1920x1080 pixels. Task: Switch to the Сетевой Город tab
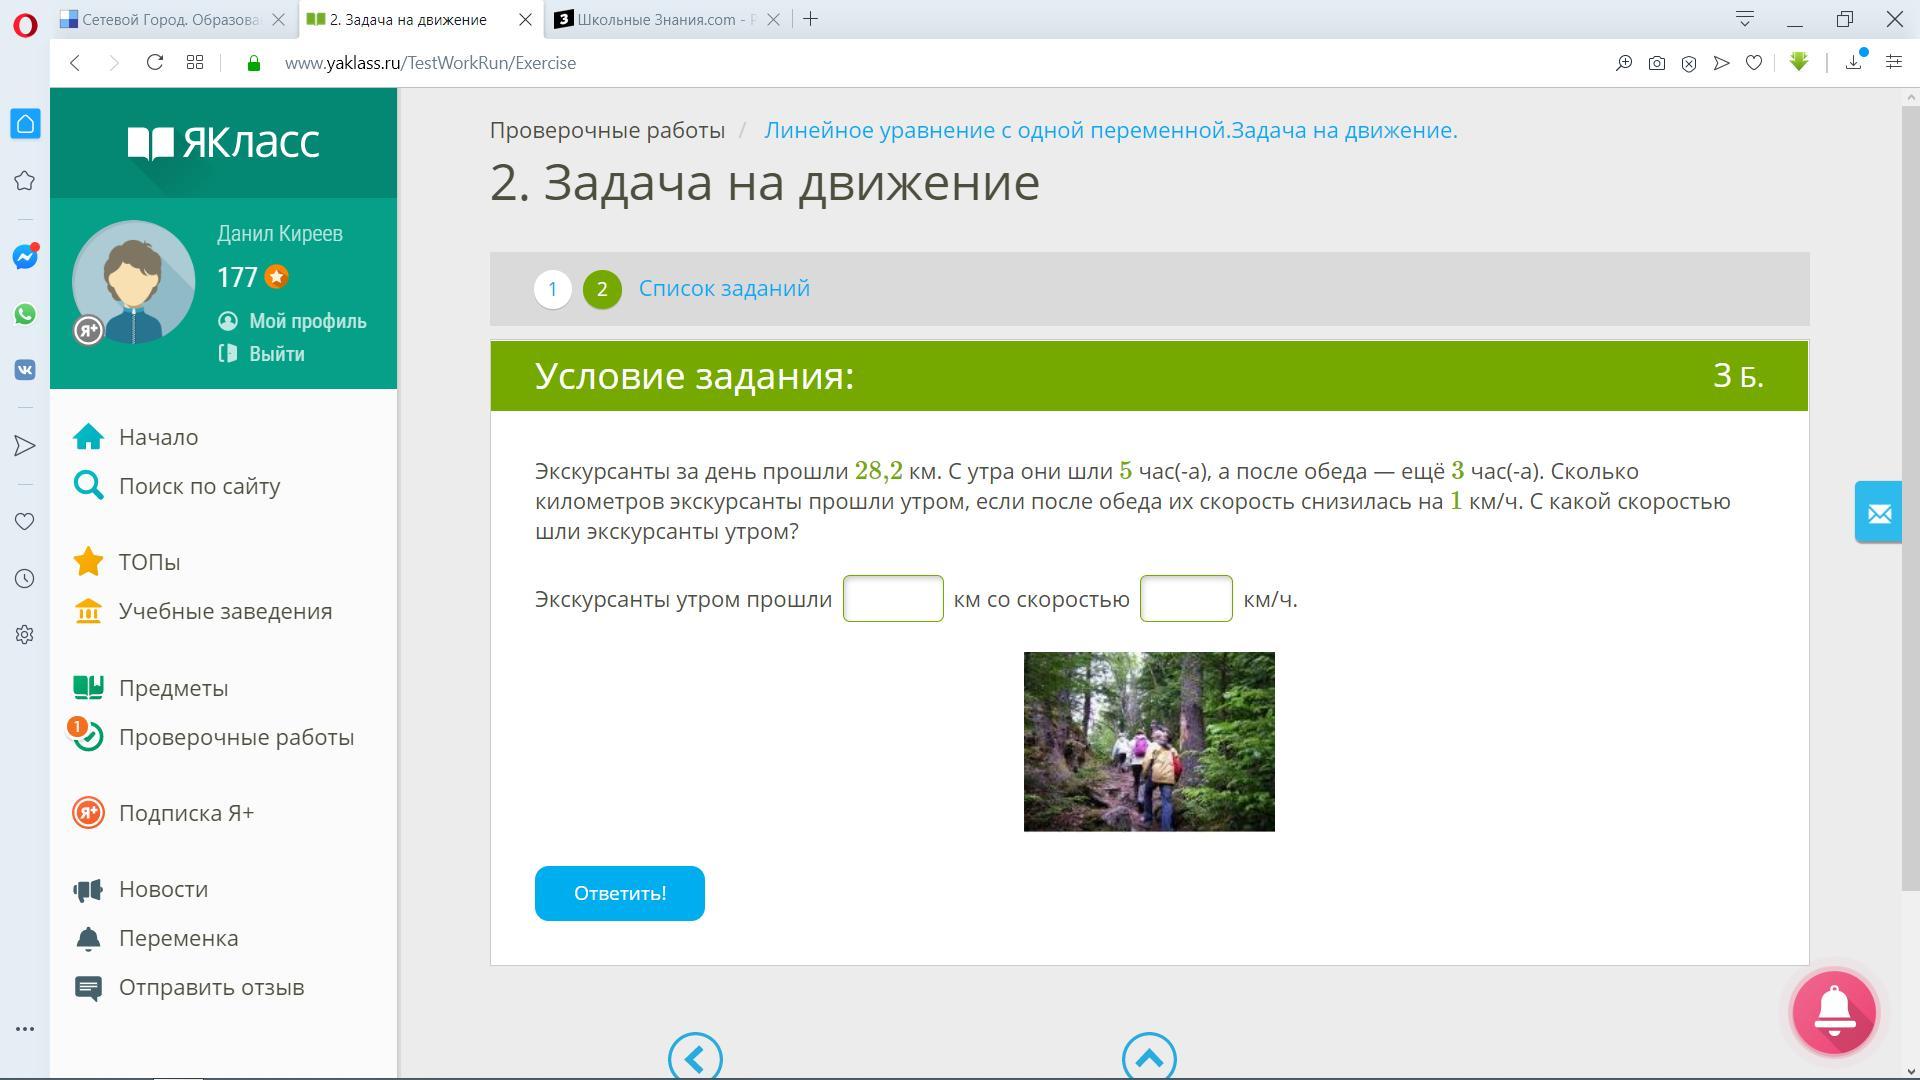[170, 19]
